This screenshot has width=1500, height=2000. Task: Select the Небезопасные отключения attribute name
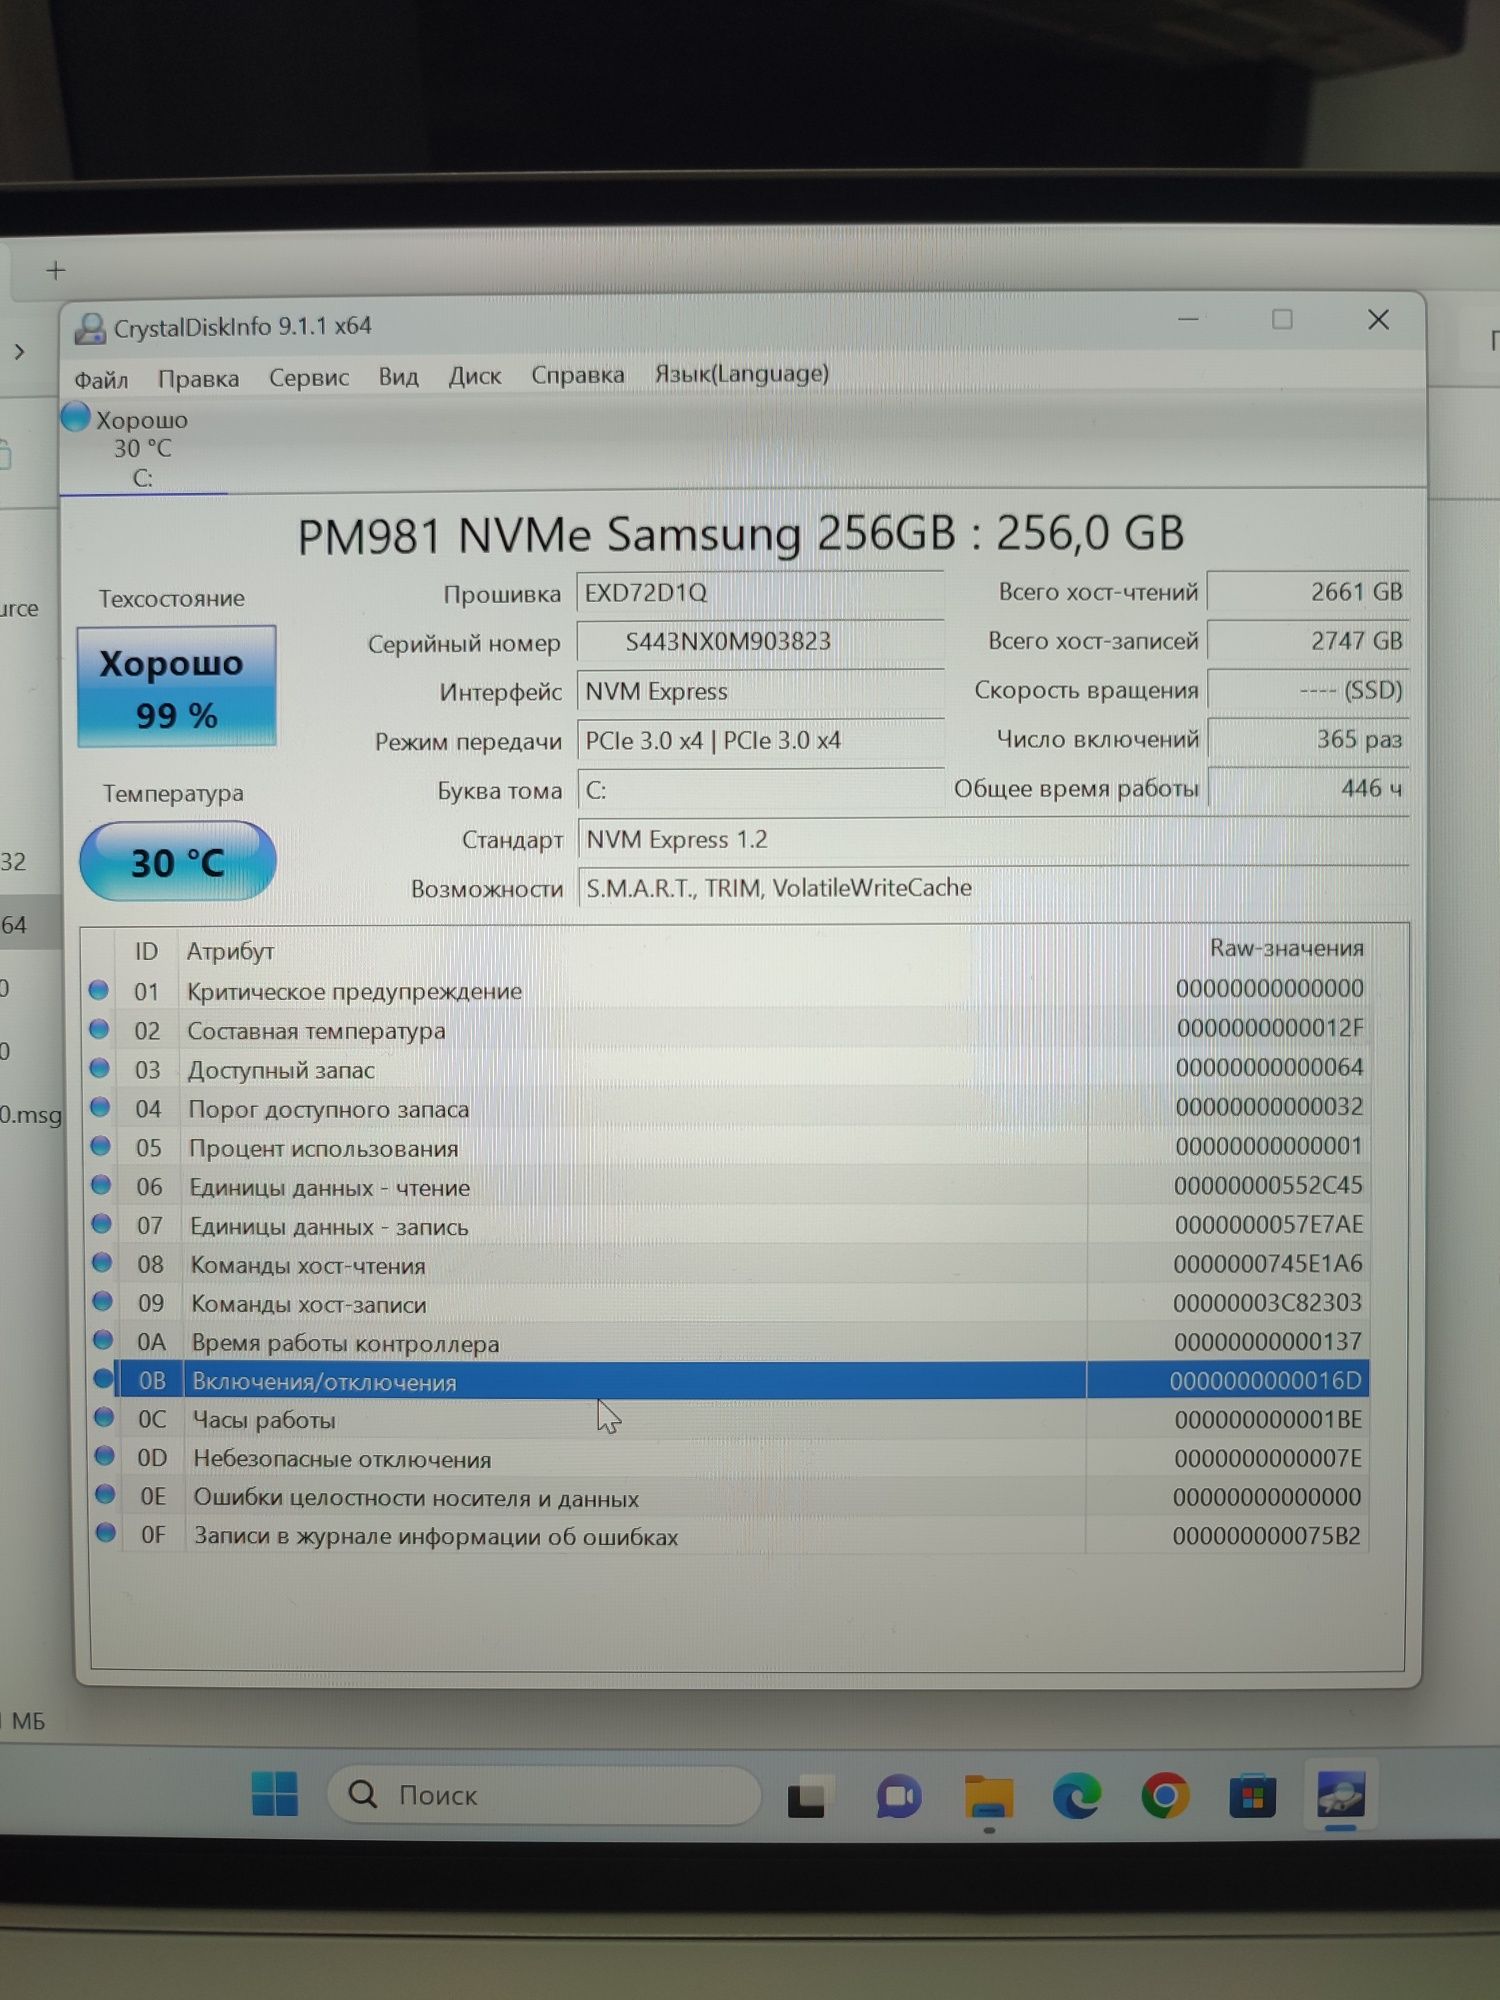pyautogui.click(x=342, y=1459)
